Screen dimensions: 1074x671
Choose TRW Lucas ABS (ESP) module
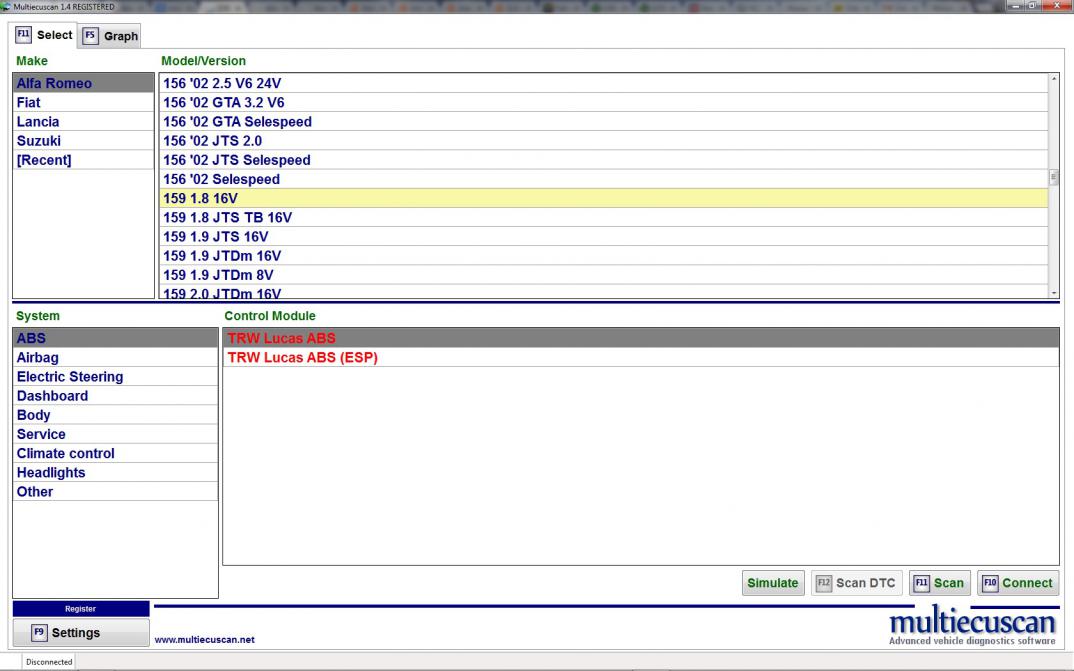640,357
